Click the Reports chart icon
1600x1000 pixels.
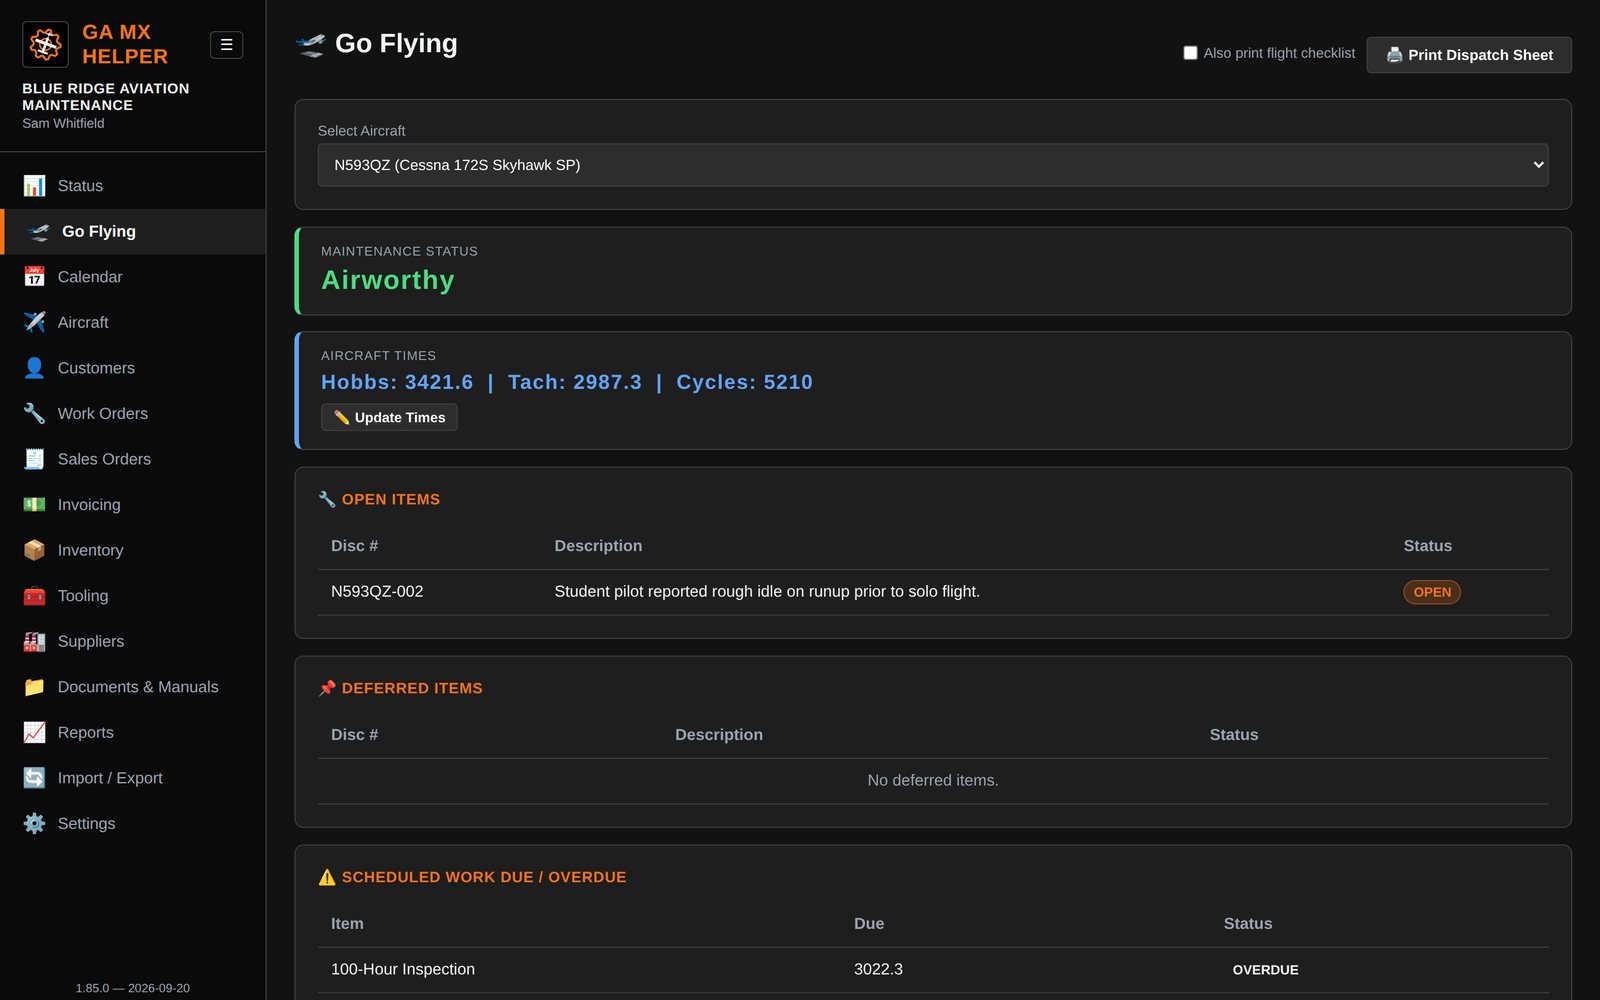pyautogui.click(x=34, y=732)
